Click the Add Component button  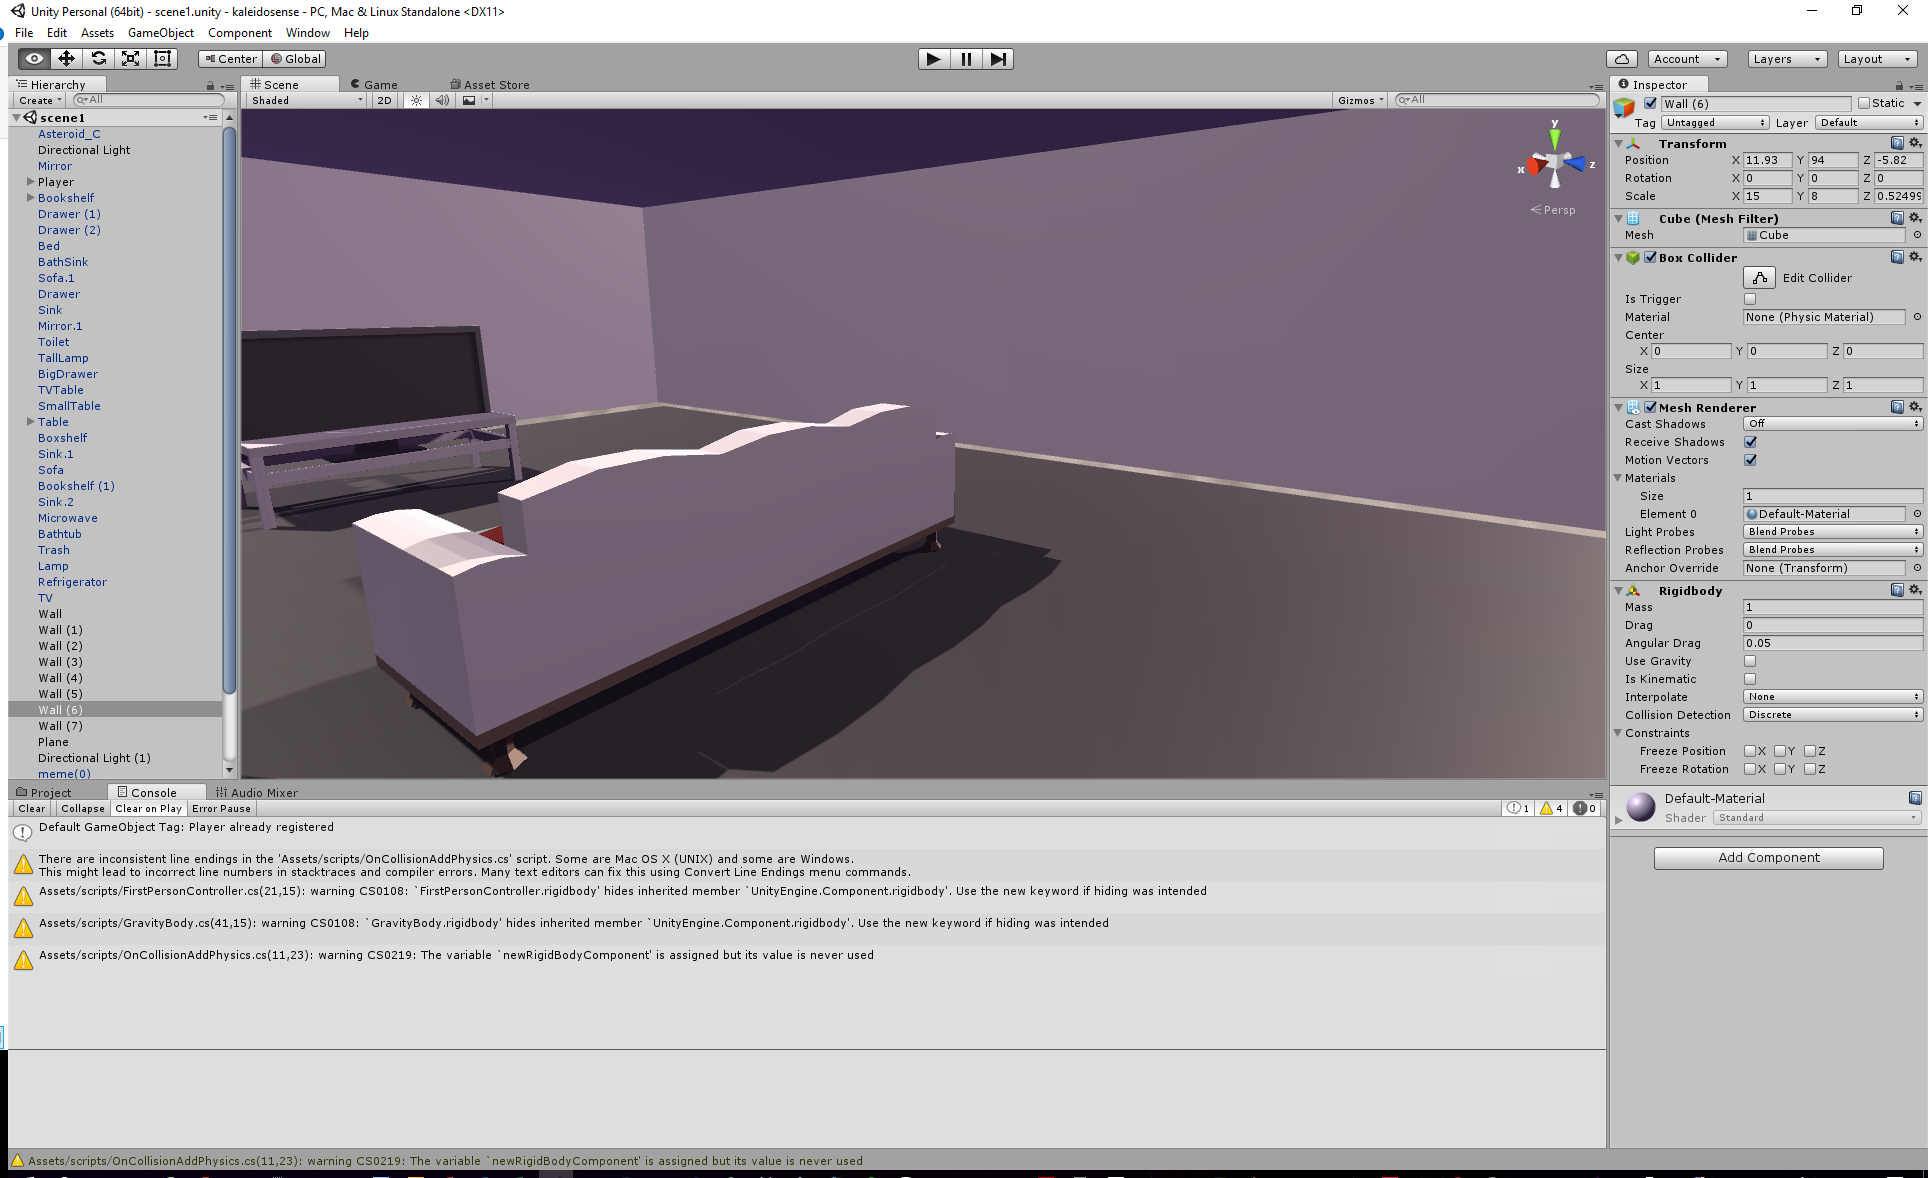(x=1768, y=857)
